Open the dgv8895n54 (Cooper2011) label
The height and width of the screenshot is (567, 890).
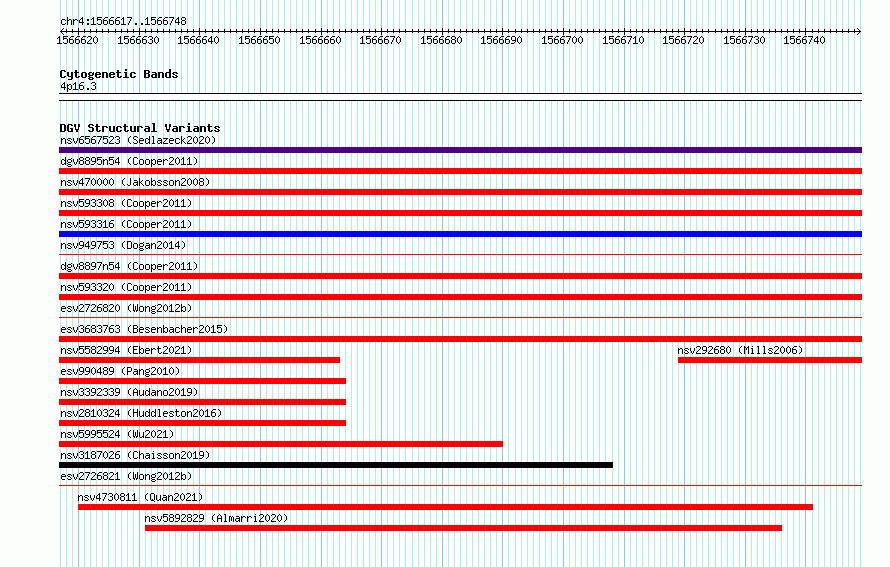tap(129, 161)
